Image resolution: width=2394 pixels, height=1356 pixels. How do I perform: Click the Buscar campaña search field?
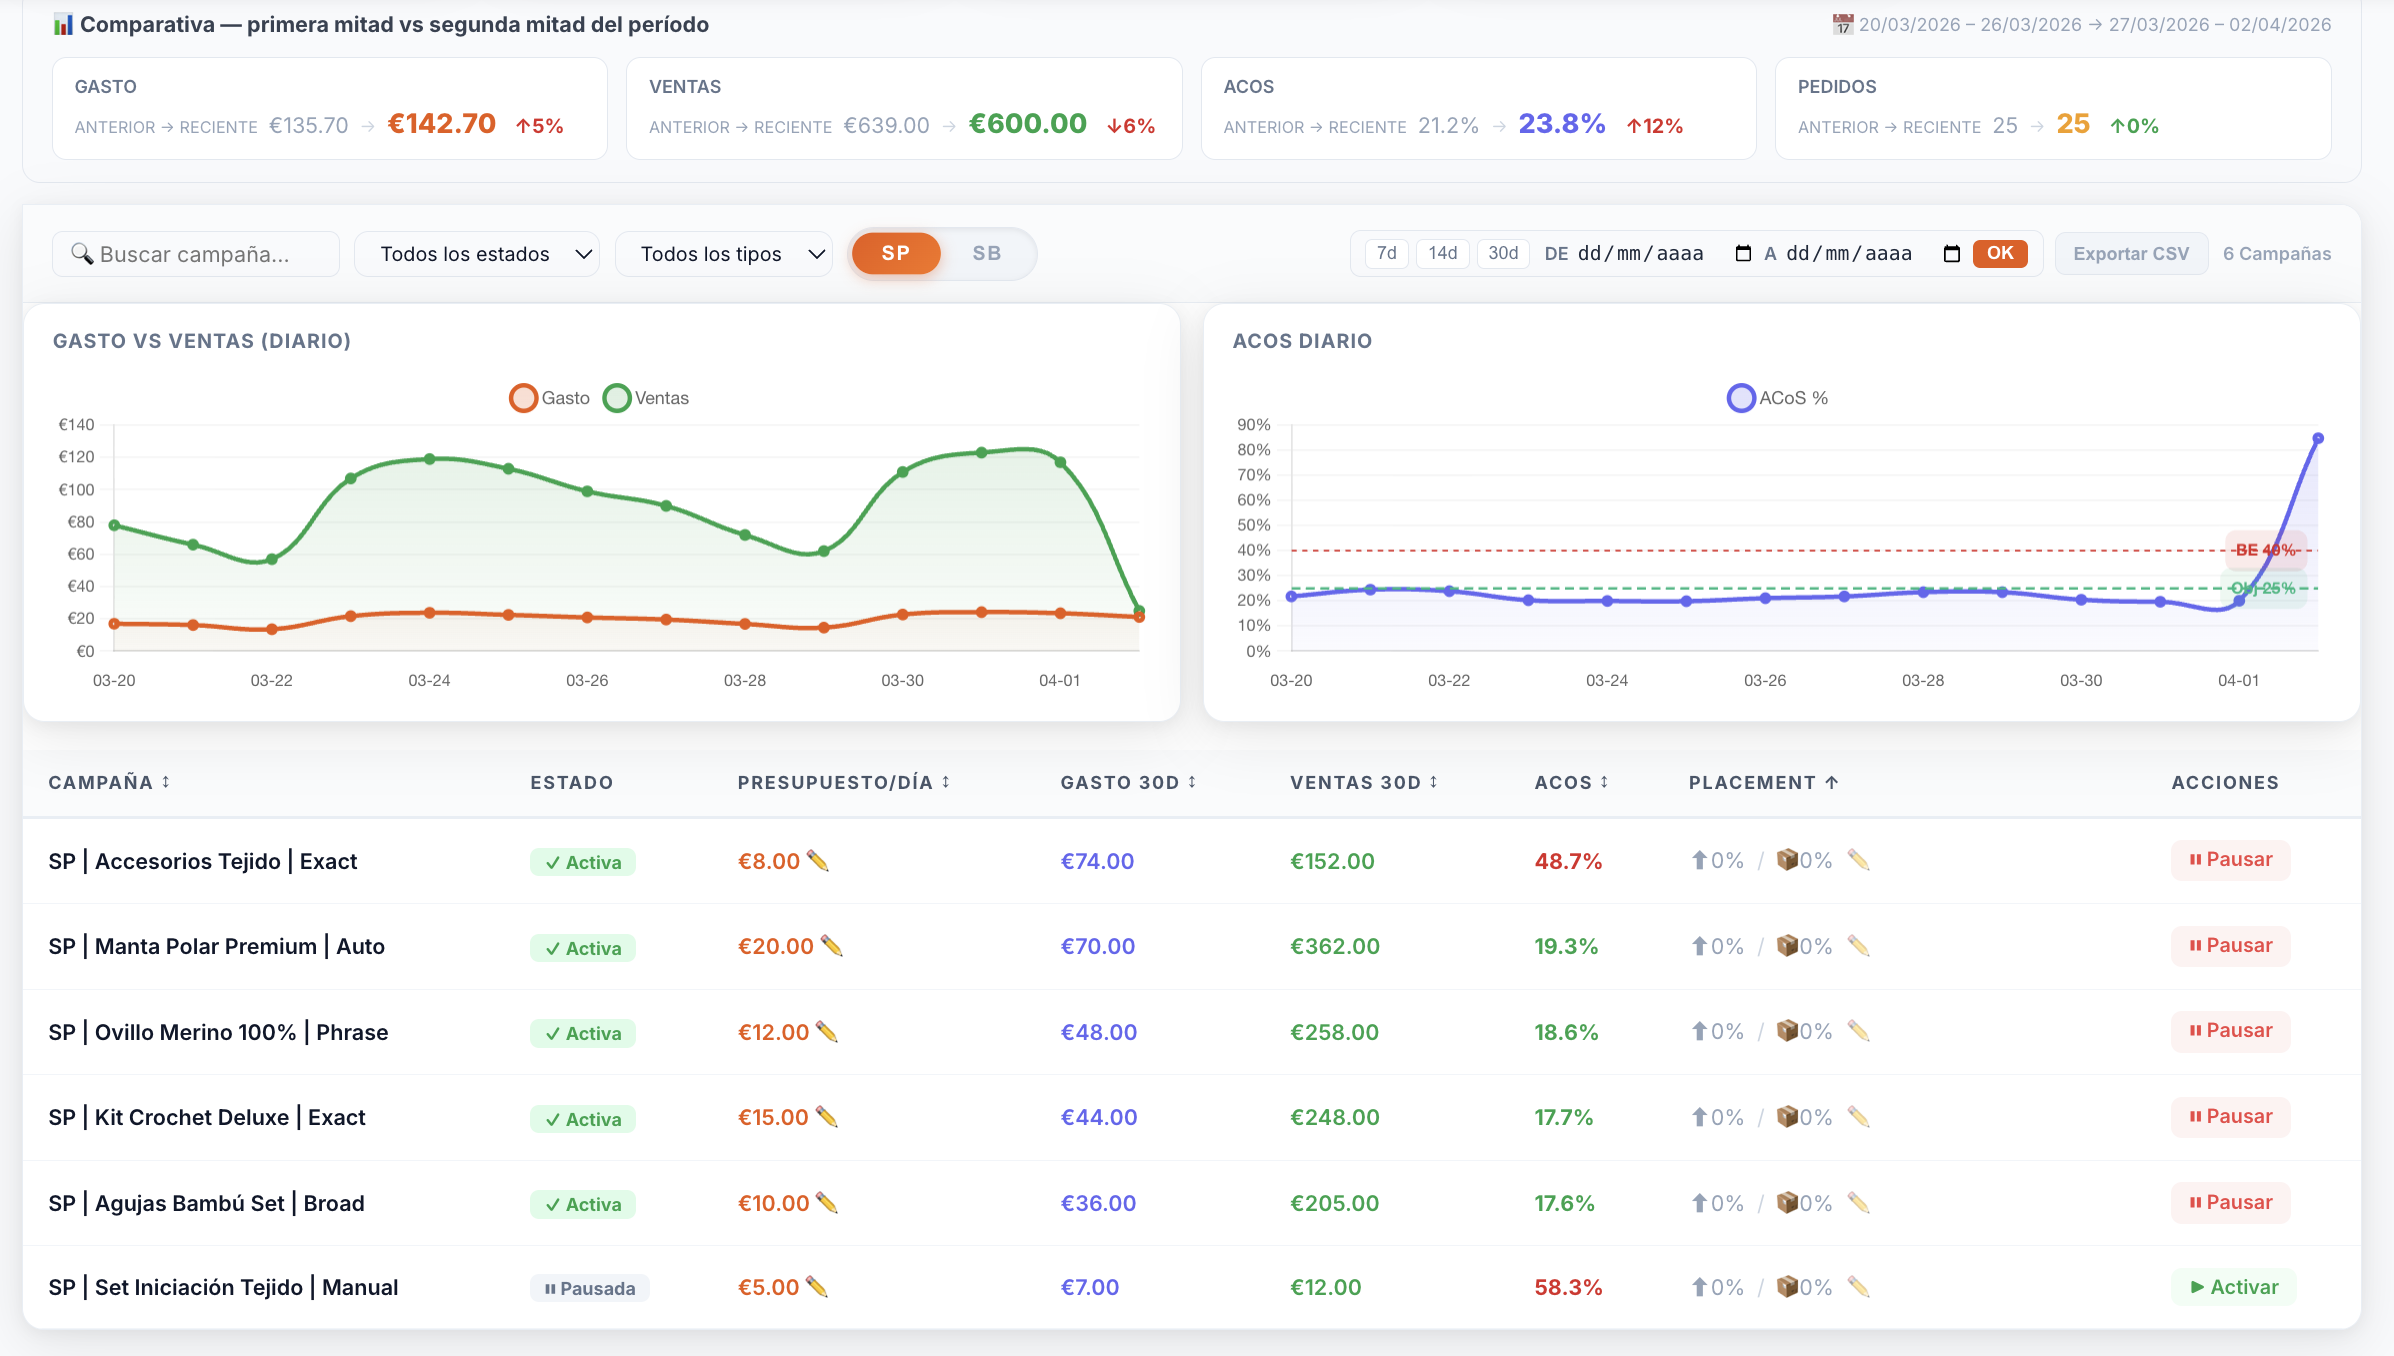[196, 254]
